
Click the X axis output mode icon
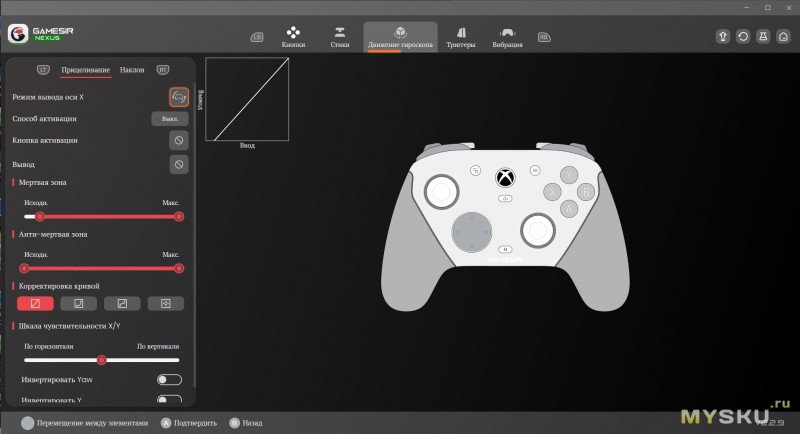pos(178,96)
